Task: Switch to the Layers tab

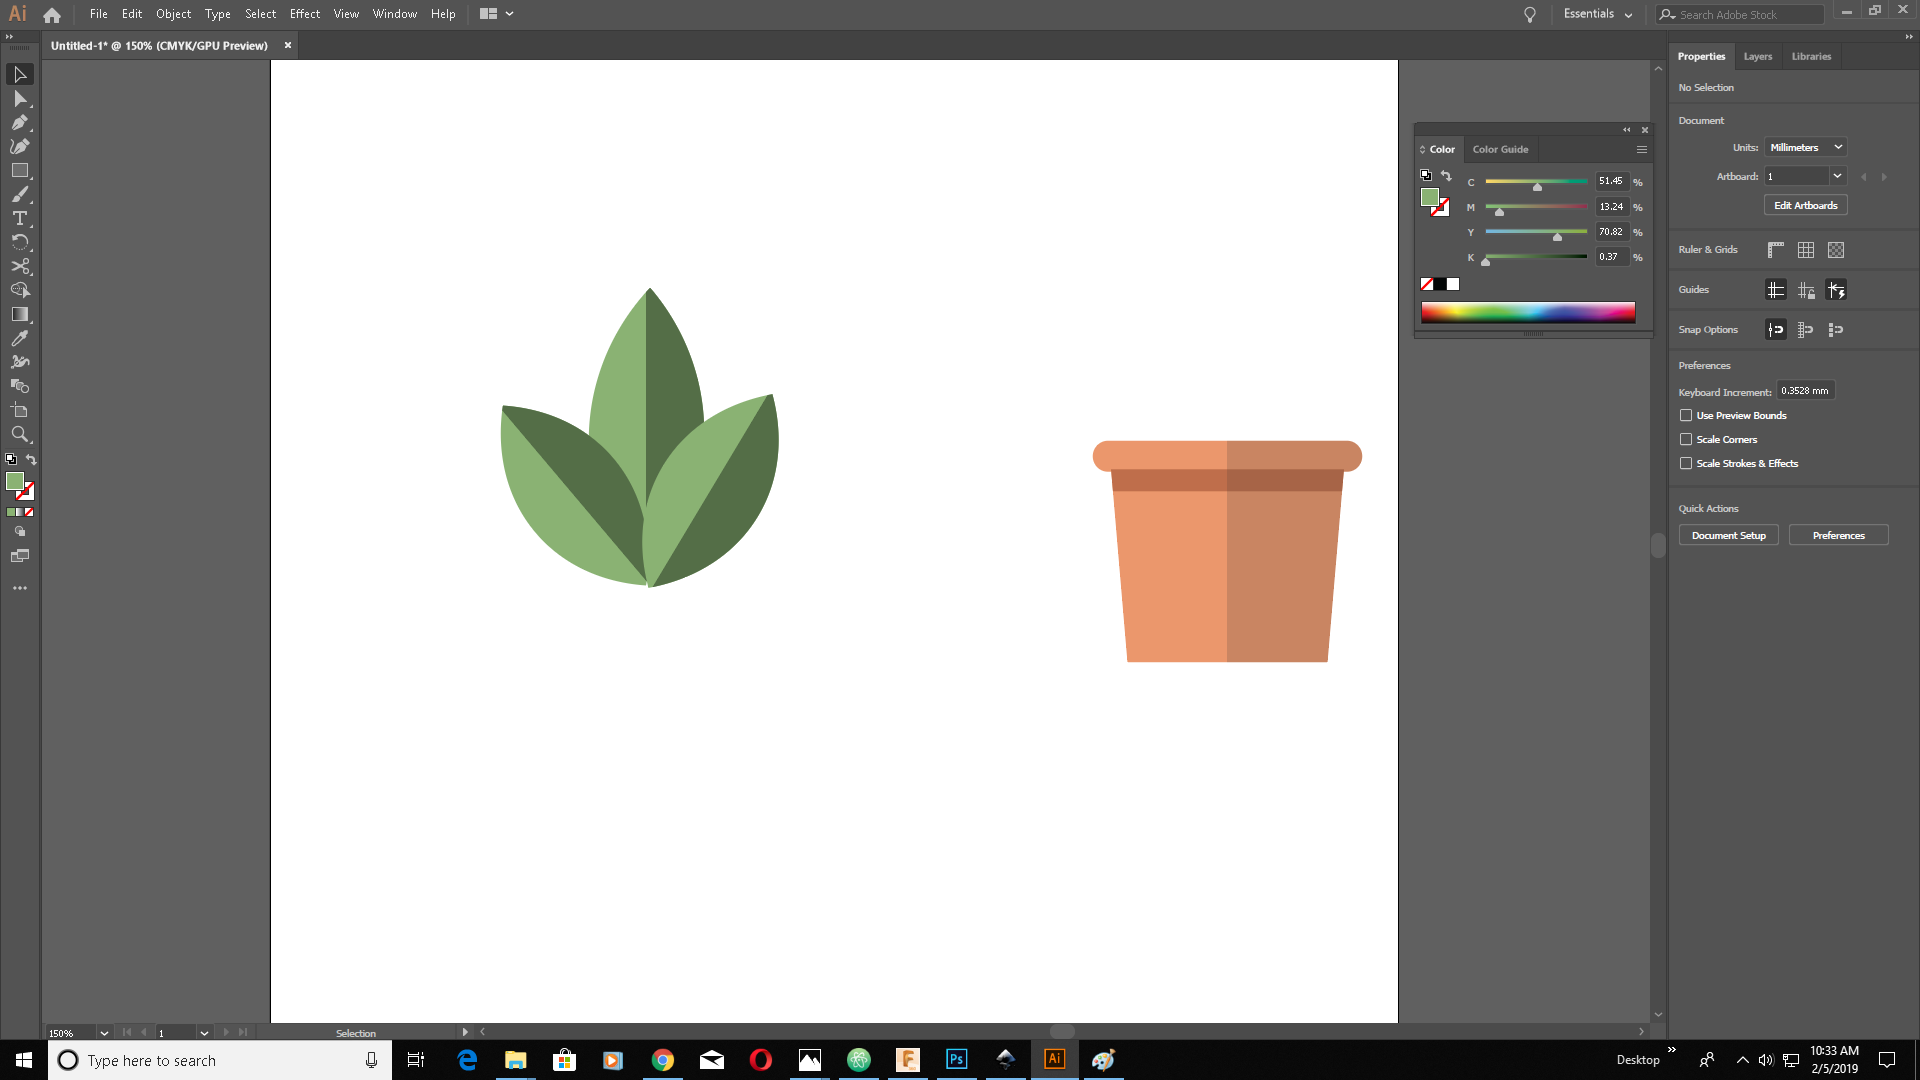Action: coord(1757,57)
